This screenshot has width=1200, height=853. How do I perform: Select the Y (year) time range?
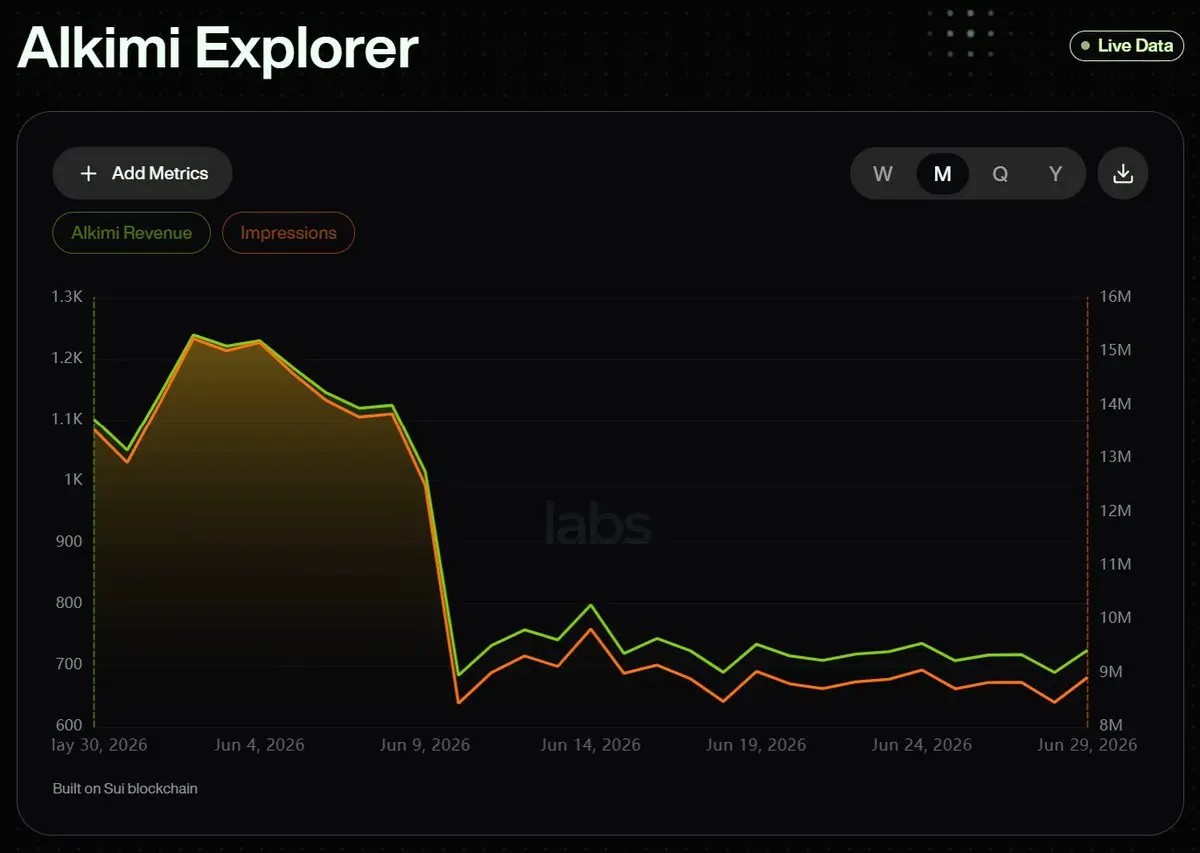[1055, 174]
